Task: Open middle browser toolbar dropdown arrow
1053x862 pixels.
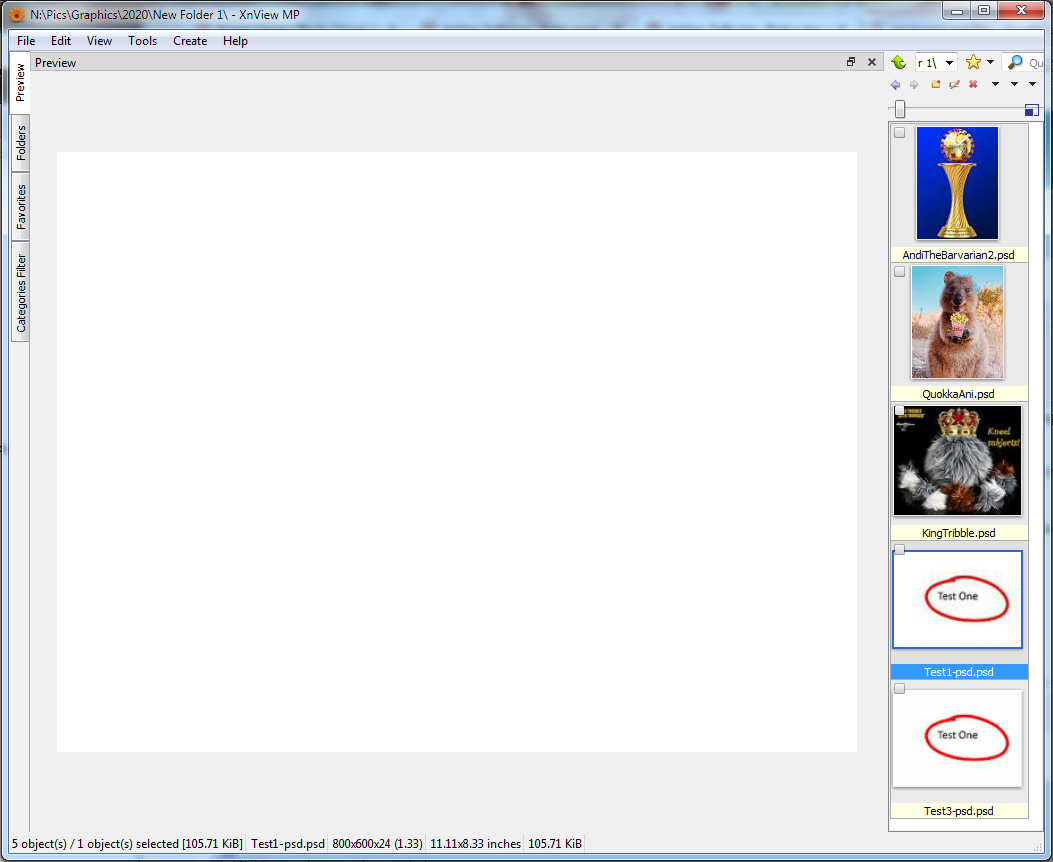Action: [x=1014, y=84]
